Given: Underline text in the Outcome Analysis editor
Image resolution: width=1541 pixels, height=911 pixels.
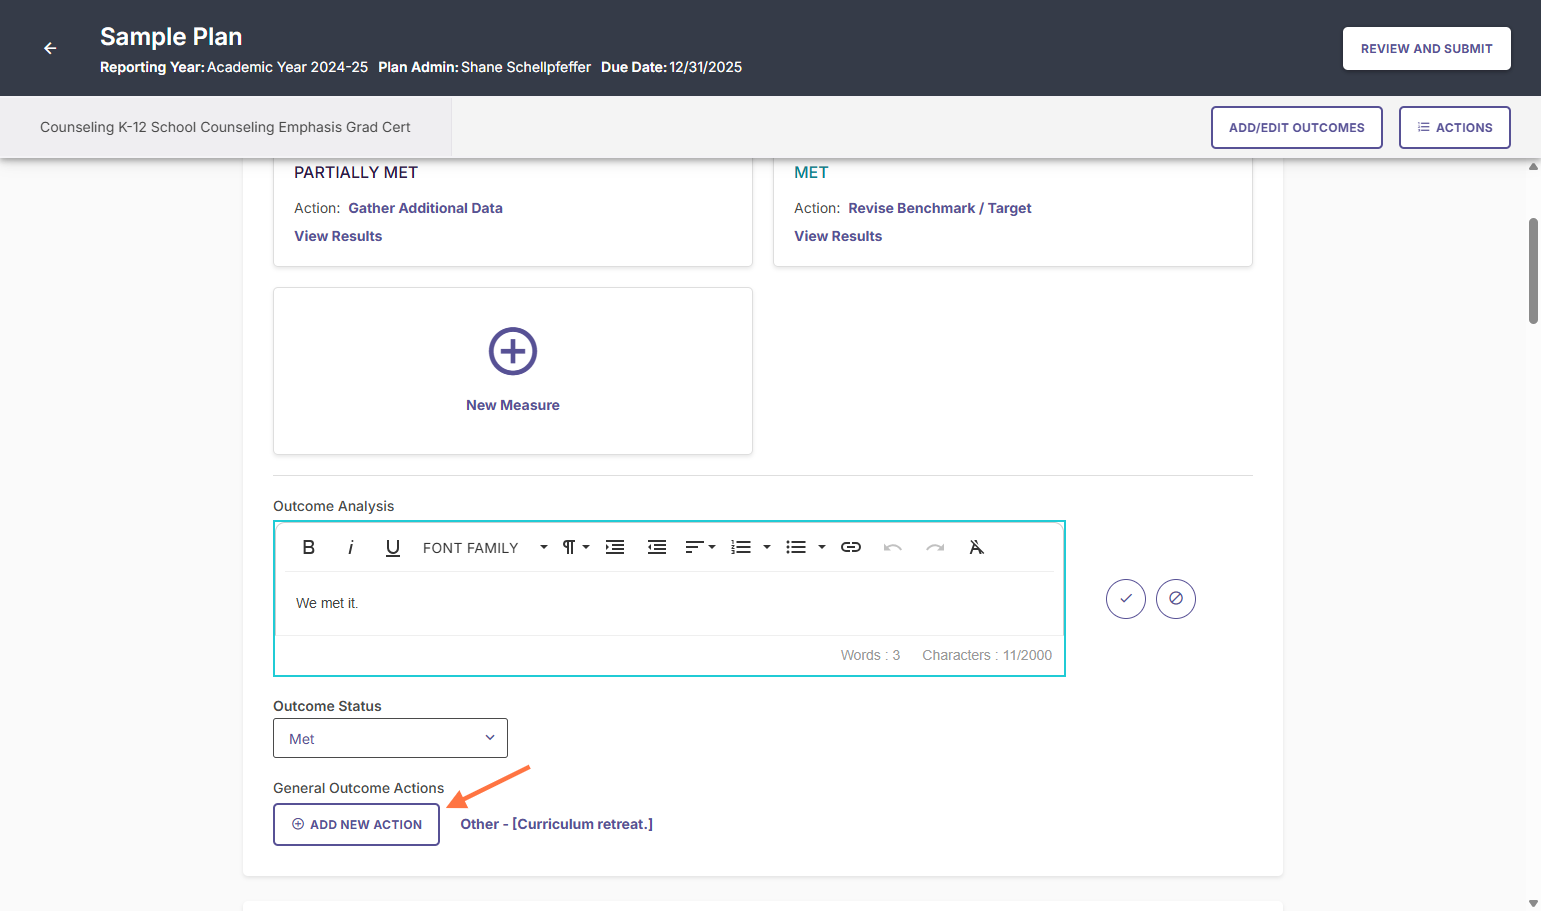Looking at the screenshot, I should point(393,547).
